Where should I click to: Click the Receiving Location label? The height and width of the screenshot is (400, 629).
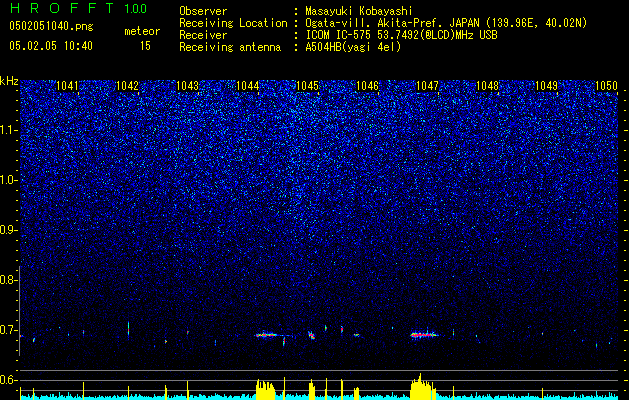click(x=233, y=23)
